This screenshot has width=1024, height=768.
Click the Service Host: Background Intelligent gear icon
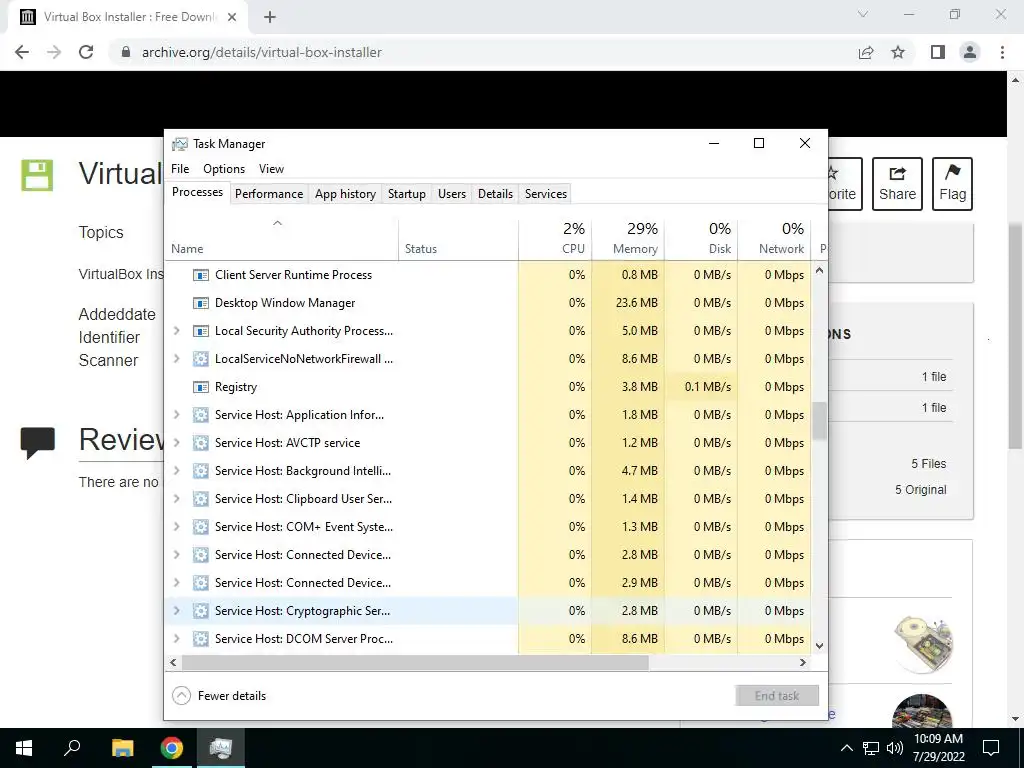coord(200,471)
